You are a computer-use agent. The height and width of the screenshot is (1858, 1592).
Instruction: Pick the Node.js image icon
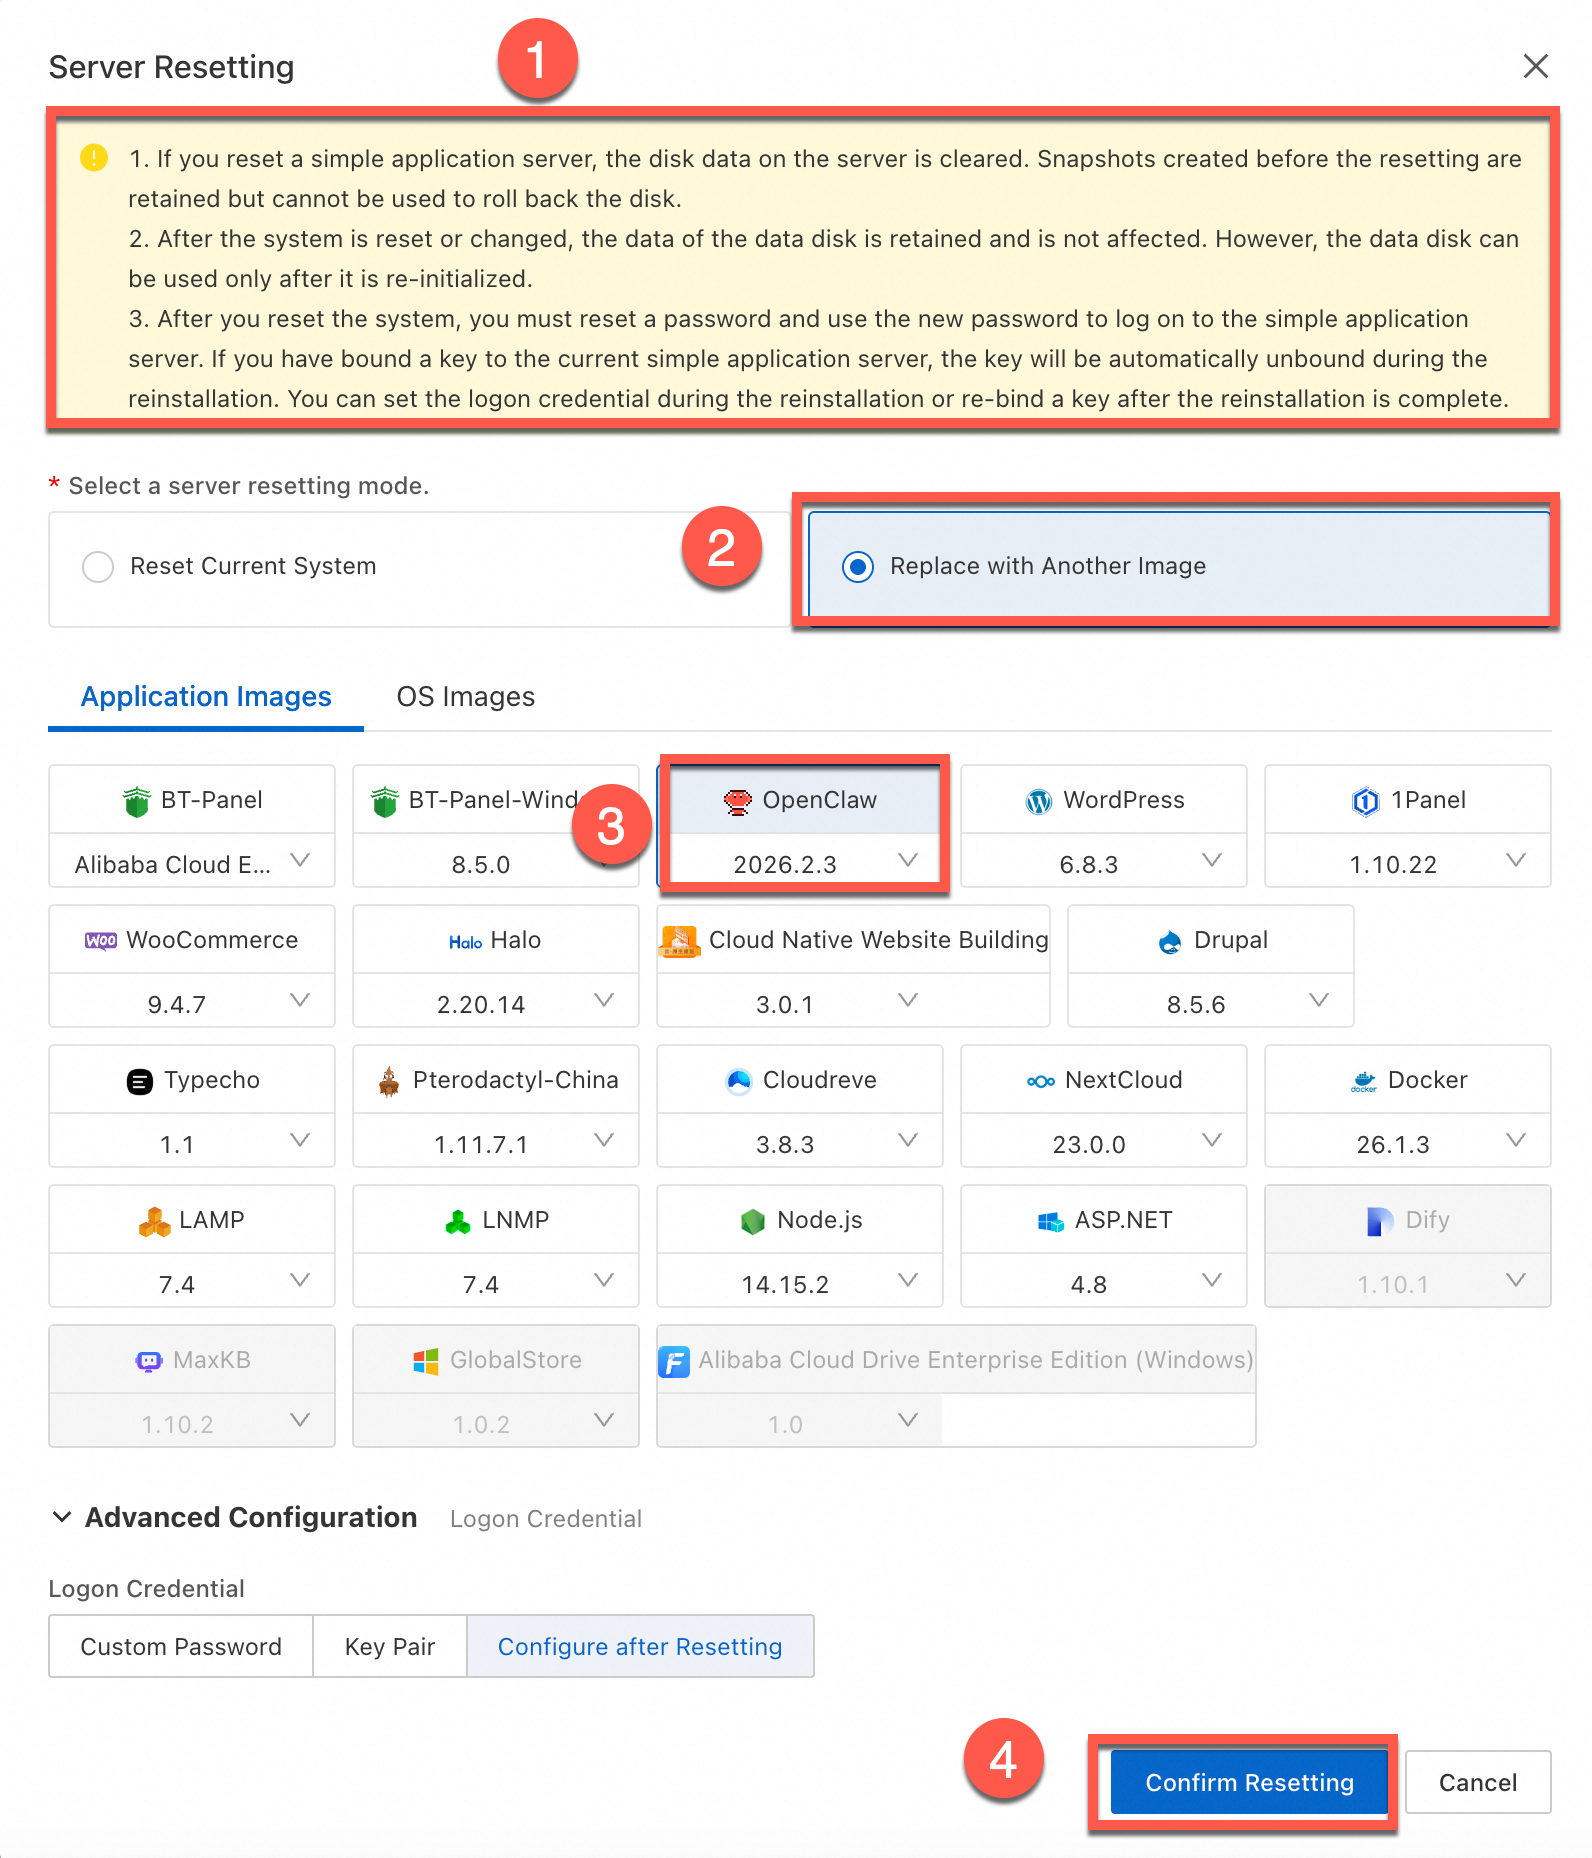tap(753, 1221)
